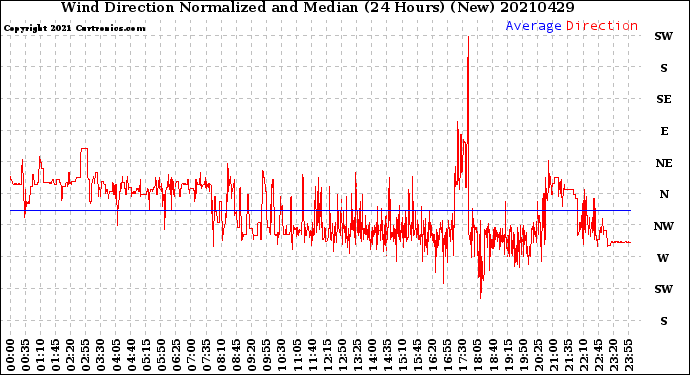Click the 06:25 time axis label
Viewport: 690px width, 375px height.
coord(176,355)
